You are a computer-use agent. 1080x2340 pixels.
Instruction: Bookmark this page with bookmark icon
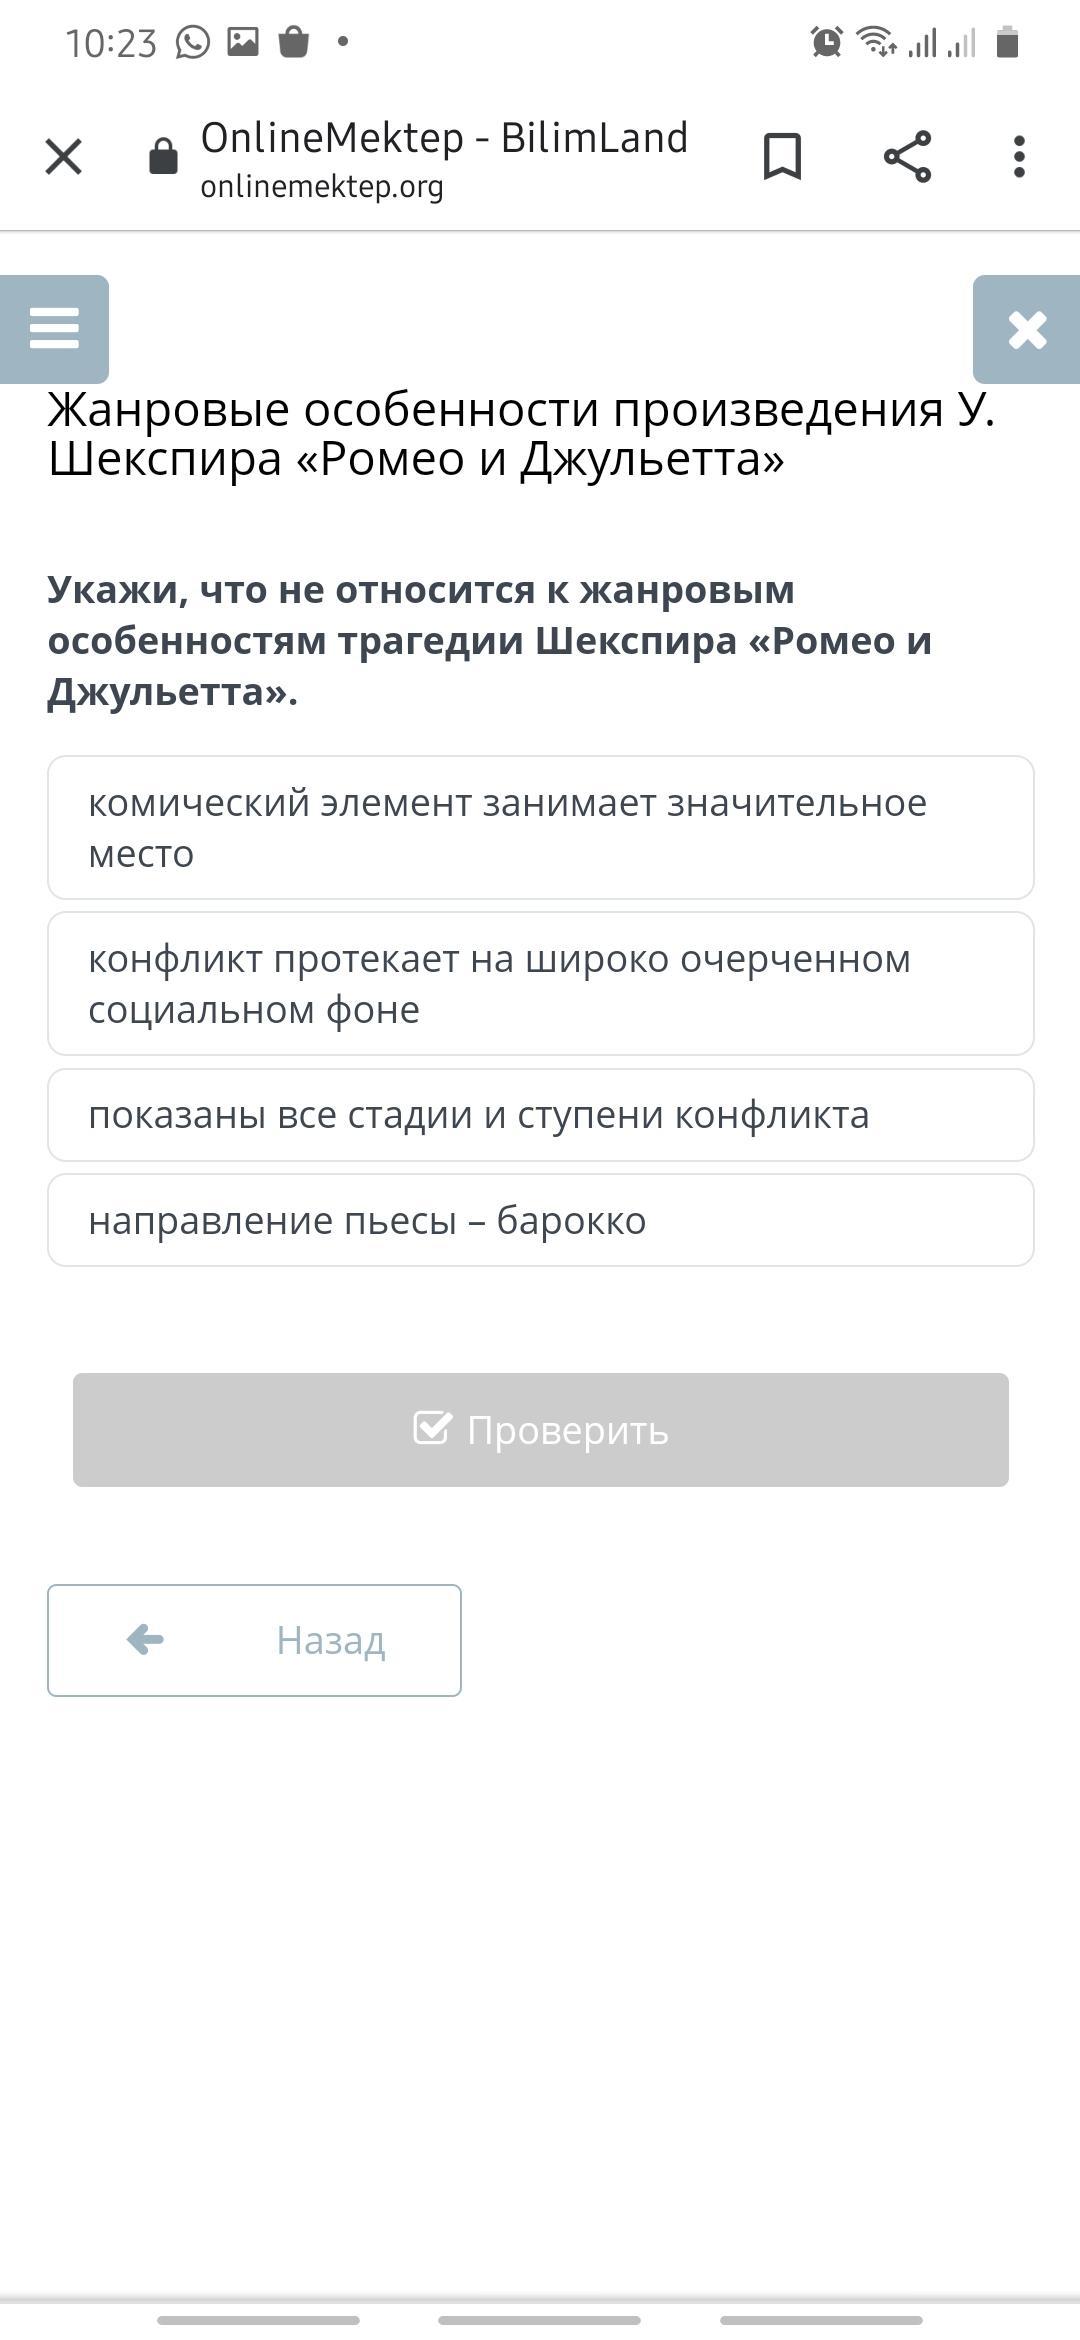tap(782, 157)
